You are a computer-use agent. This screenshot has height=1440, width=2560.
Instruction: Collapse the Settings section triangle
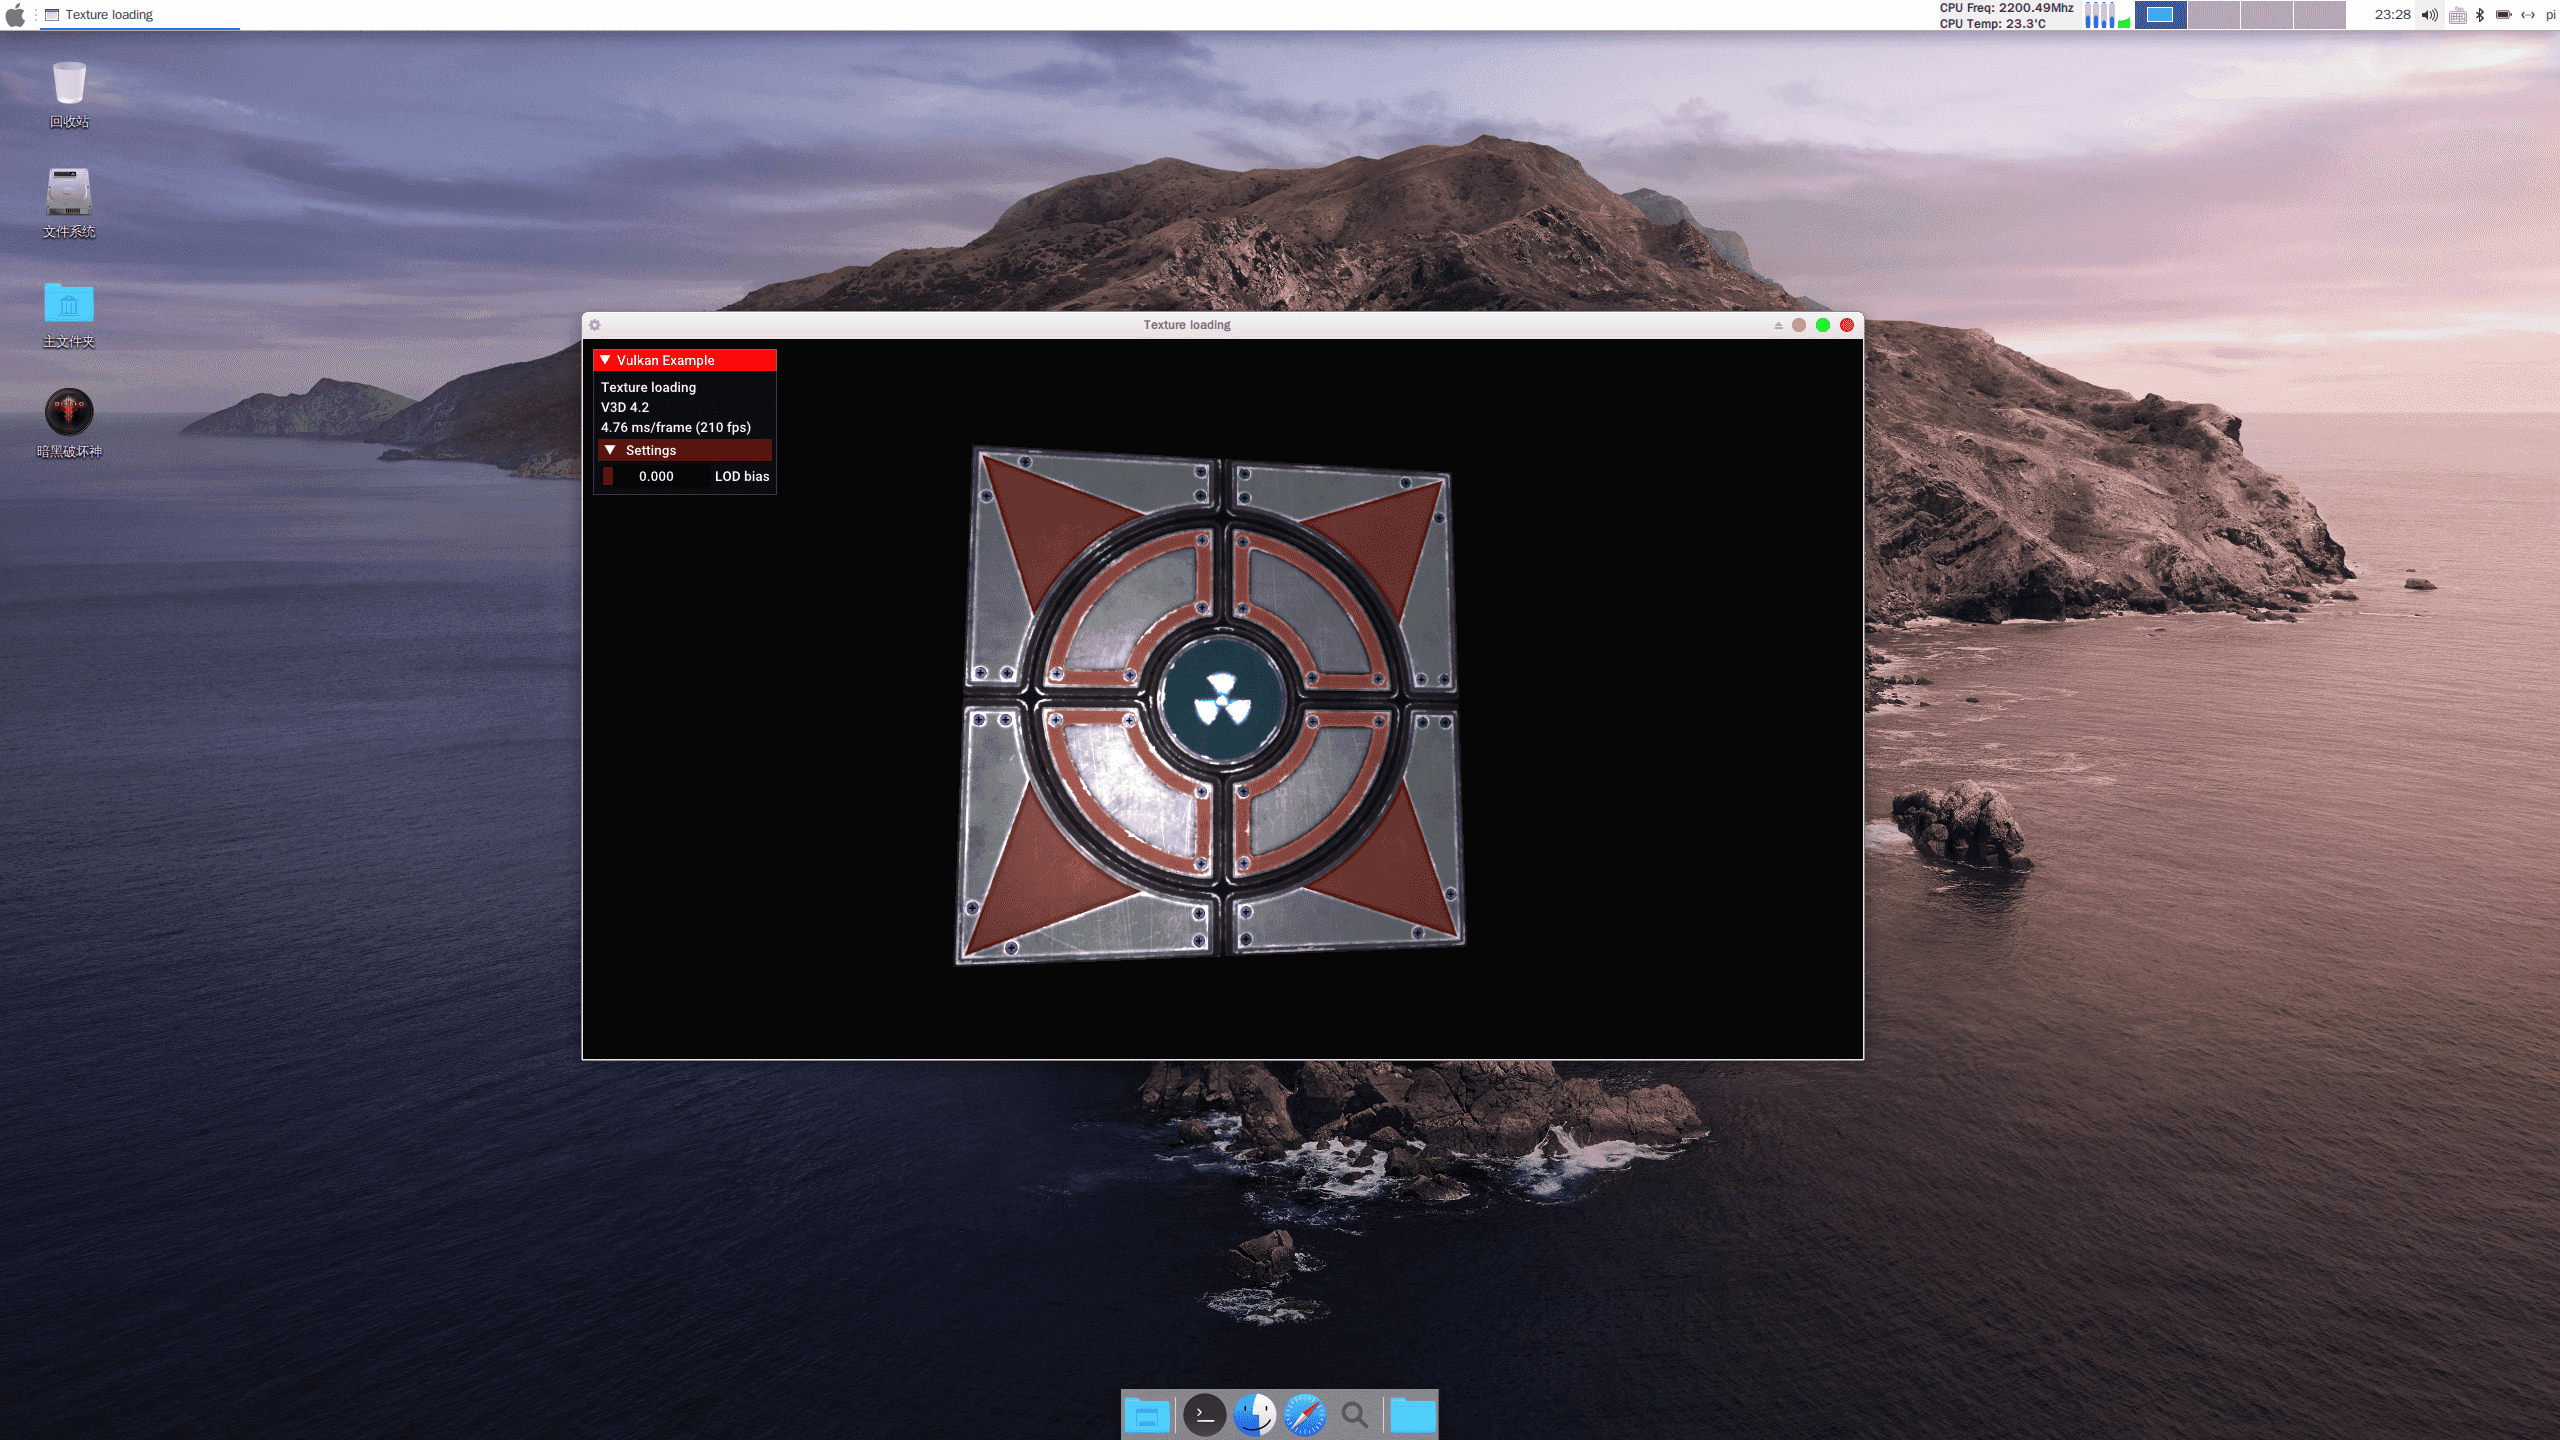click(x=610, y=450)
